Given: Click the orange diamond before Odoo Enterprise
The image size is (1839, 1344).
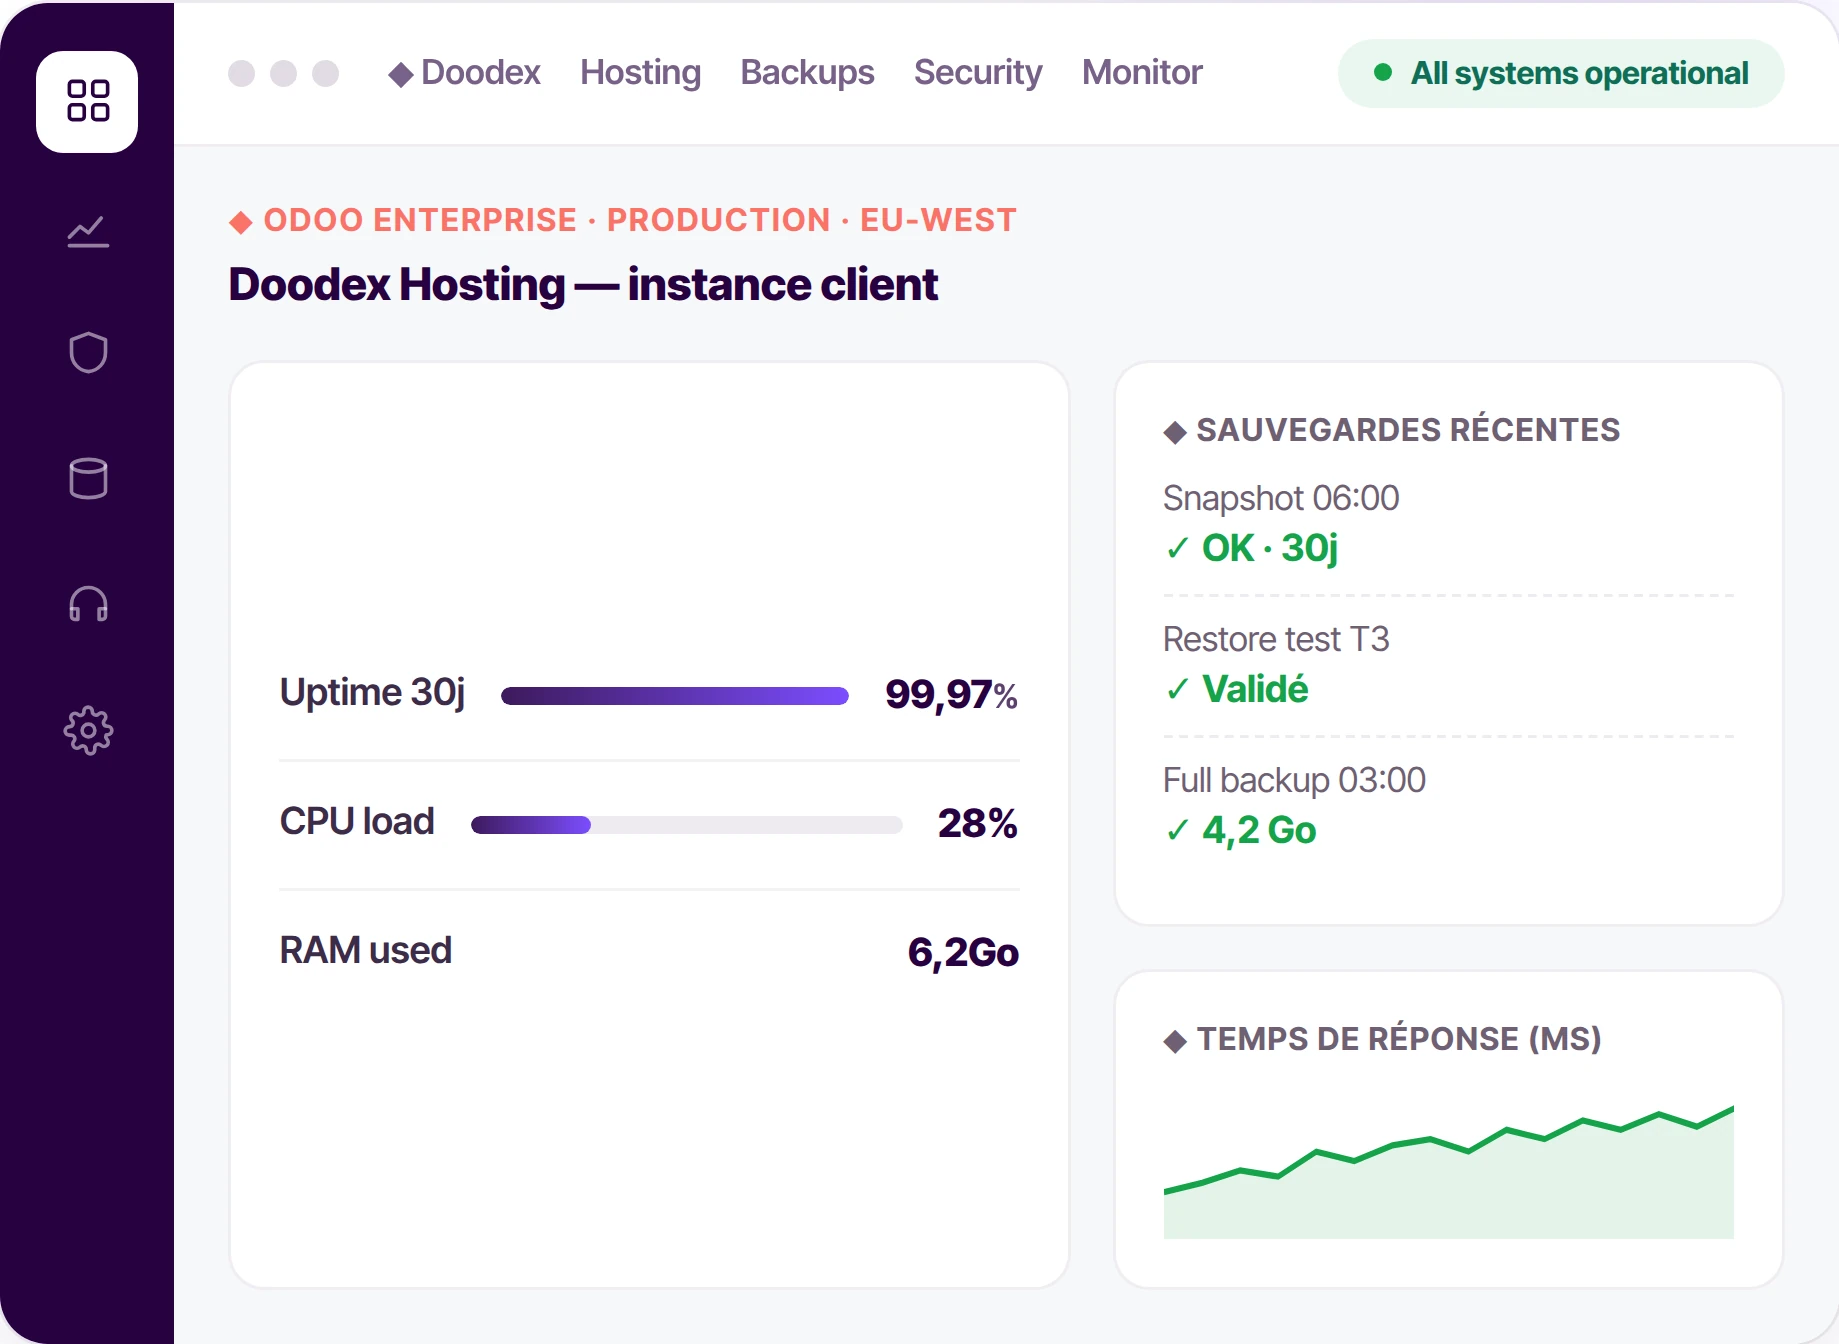Looking at the screenshot, I should [x=240, y=222].
